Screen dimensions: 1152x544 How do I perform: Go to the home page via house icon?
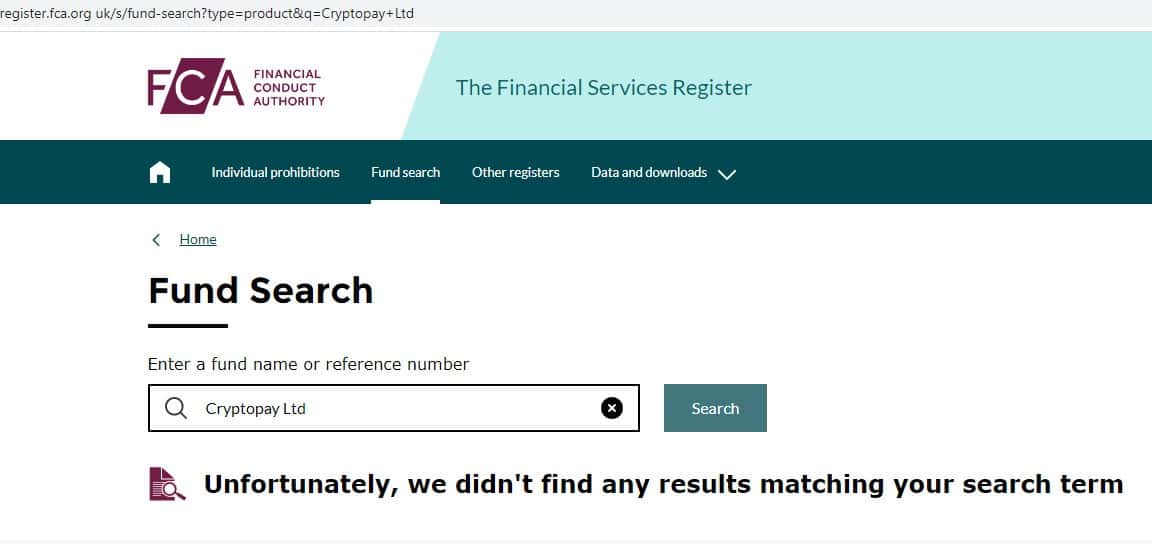(x=160, y=173)
